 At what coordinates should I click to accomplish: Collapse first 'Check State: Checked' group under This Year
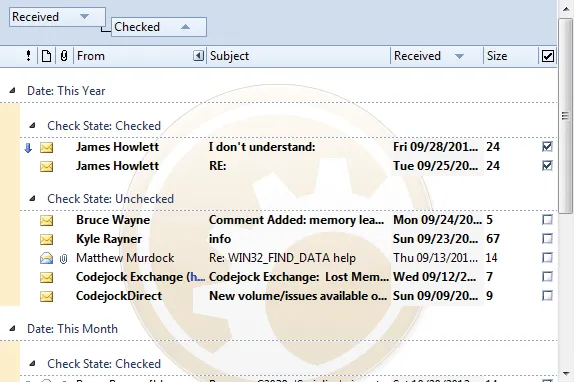[x=33, y=126]
